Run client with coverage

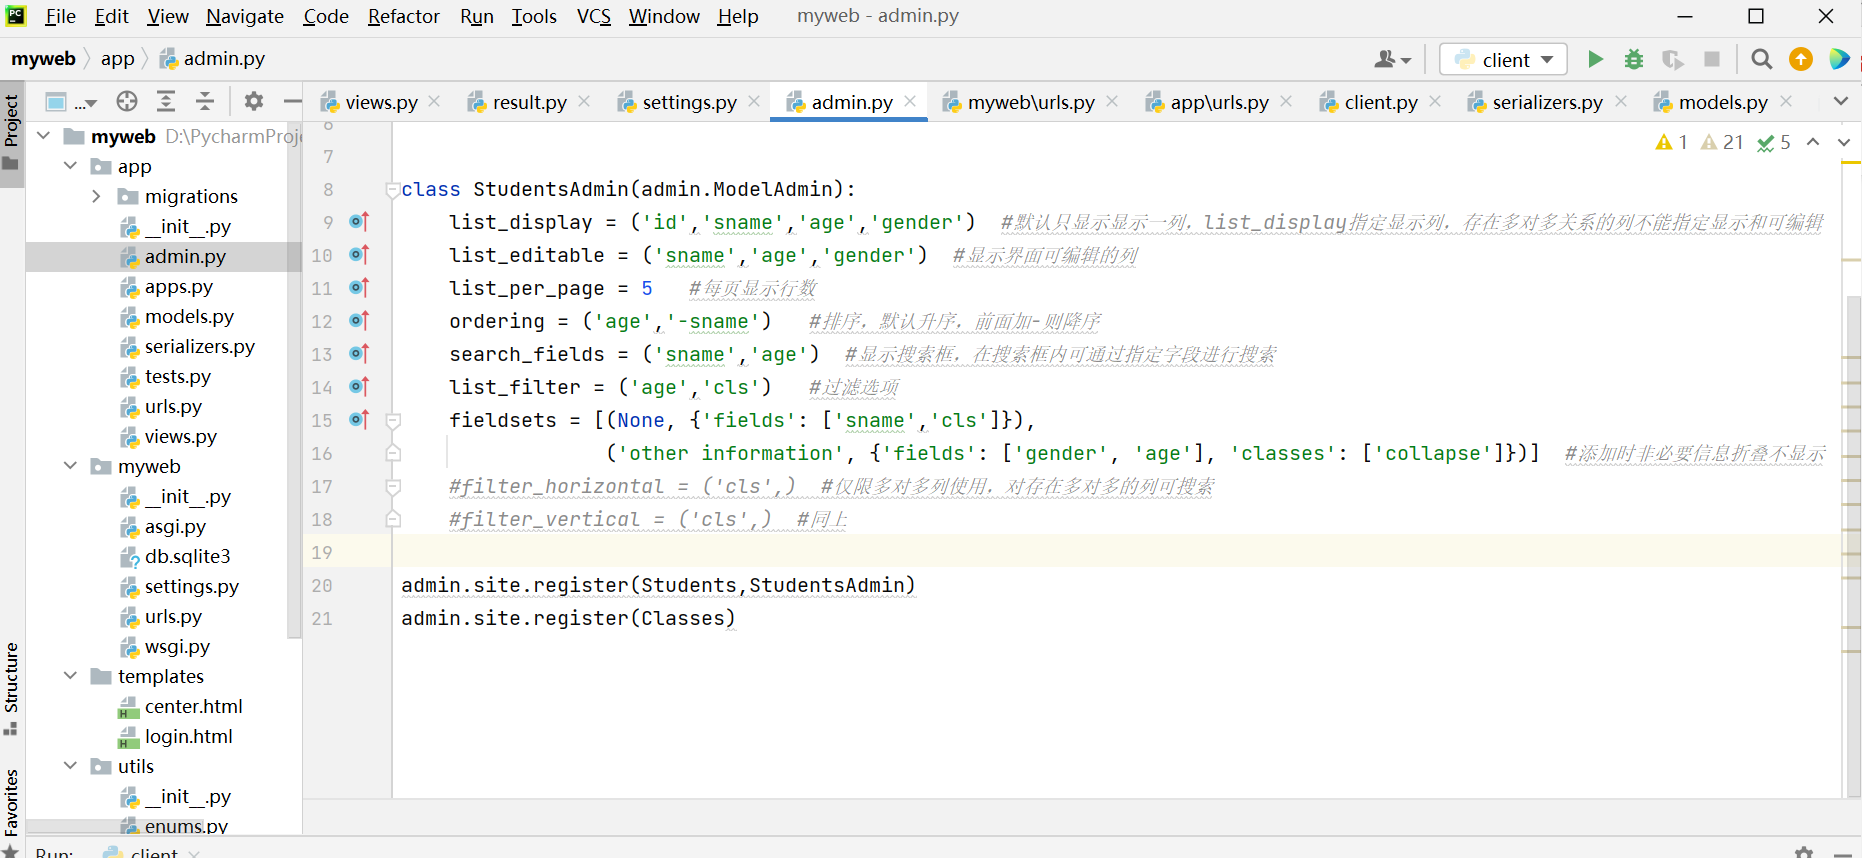(x=1673, y=59)
